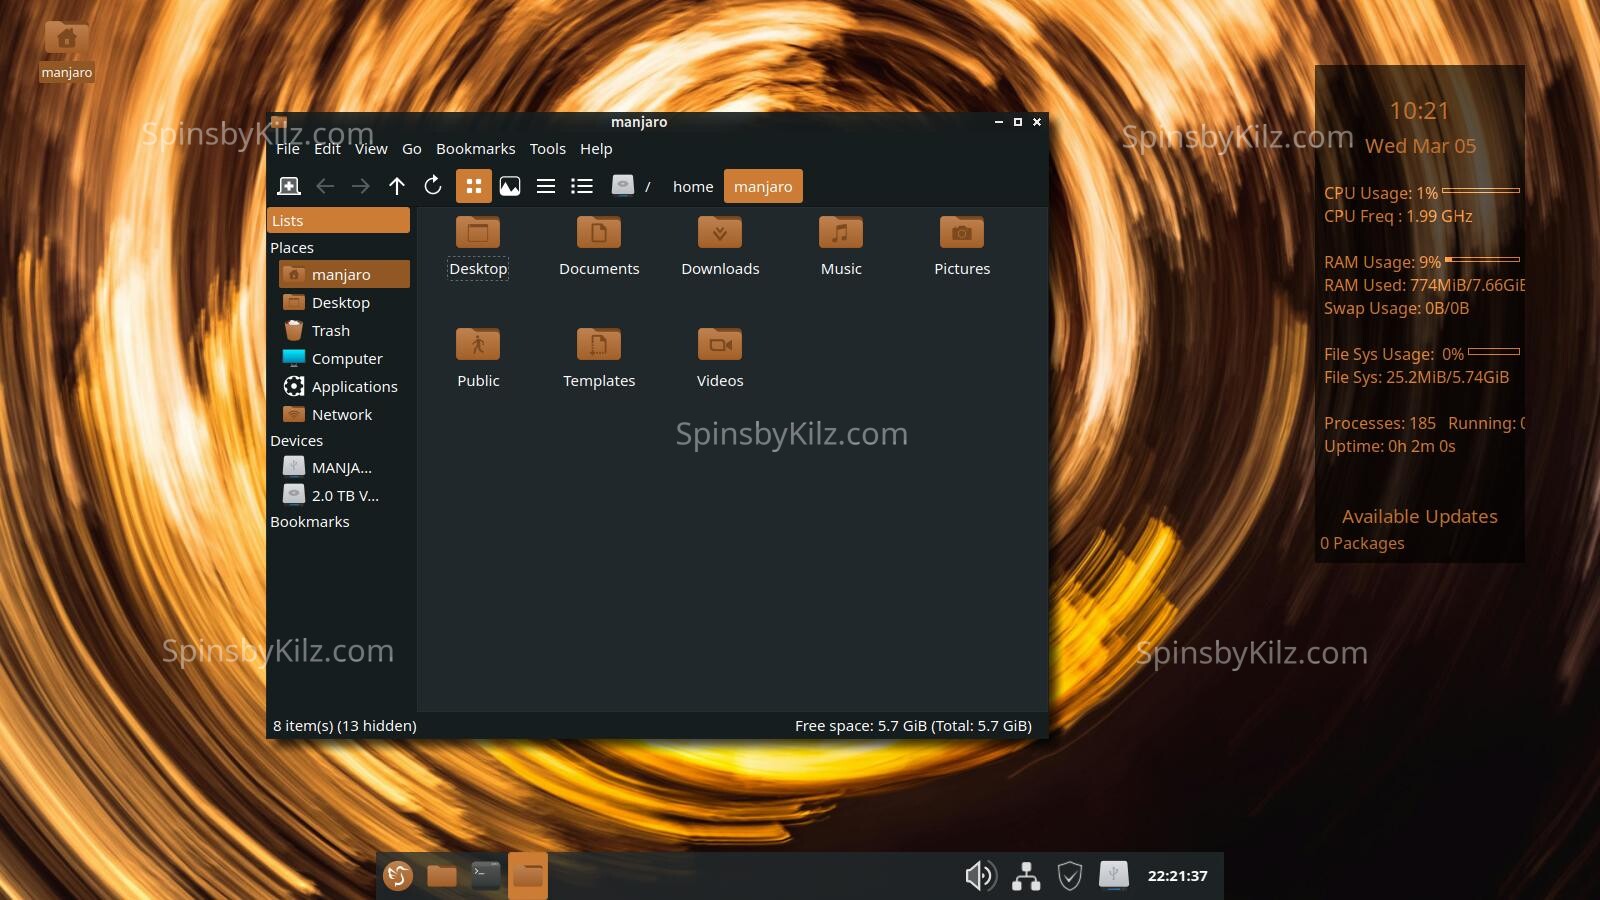
Task: Go back to previous folder
Action: [325, 186]
